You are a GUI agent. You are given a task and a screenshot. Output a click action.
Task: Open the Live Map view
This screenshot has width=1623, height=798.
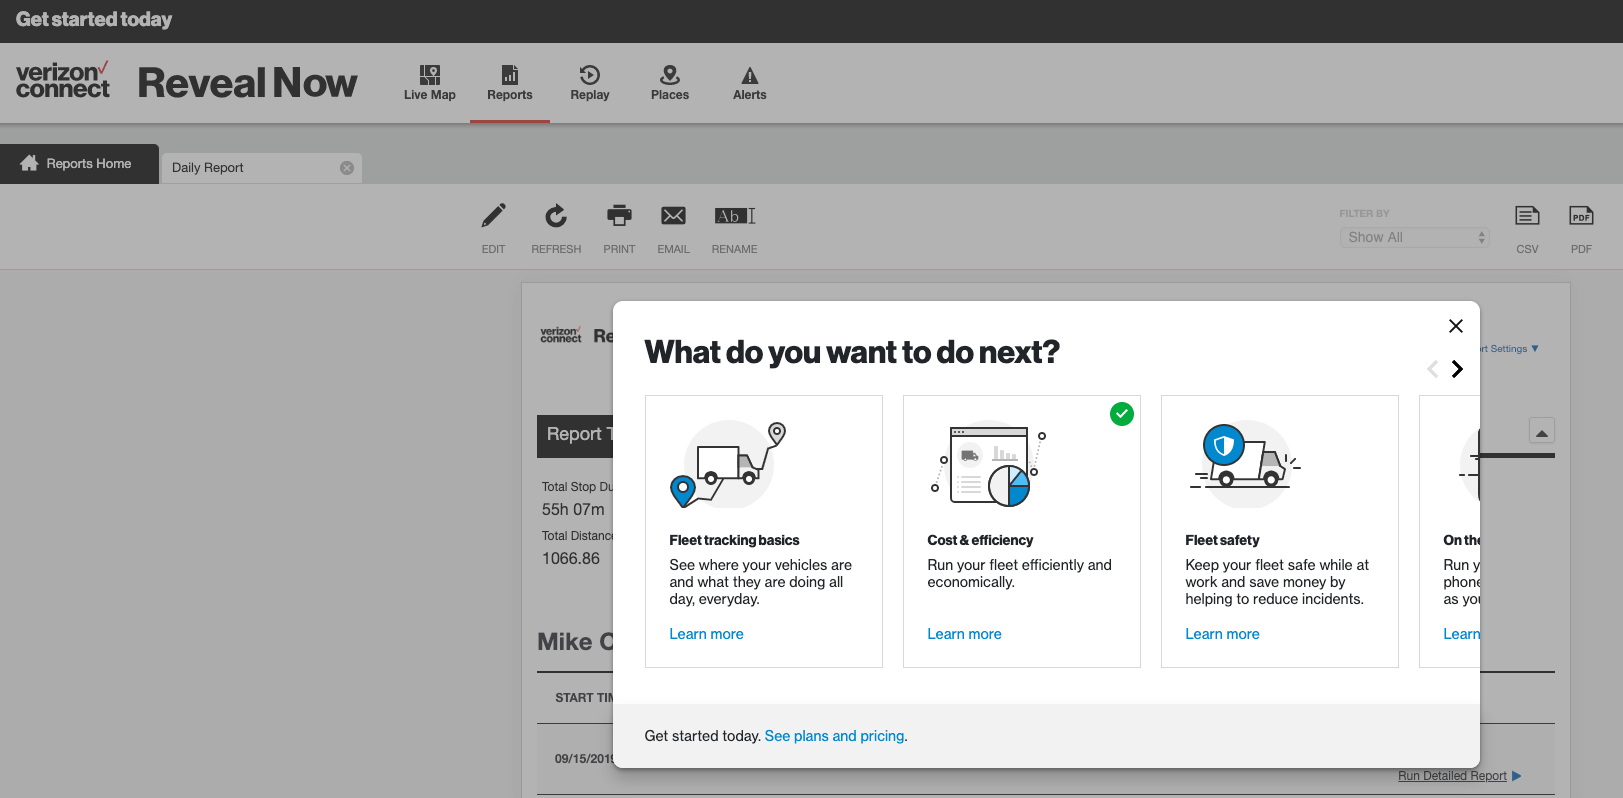(430, 83)
